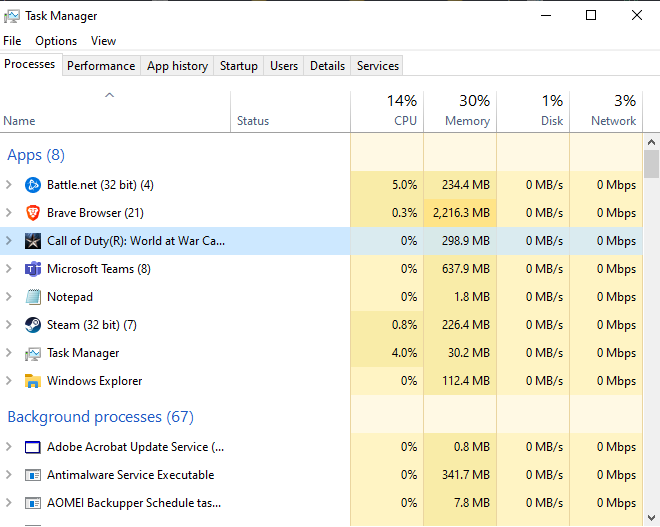The height and width of the screenshot is (527, 660).
Task: Click the Windows Explorer folder icon
Action: (x=32, y=381)
